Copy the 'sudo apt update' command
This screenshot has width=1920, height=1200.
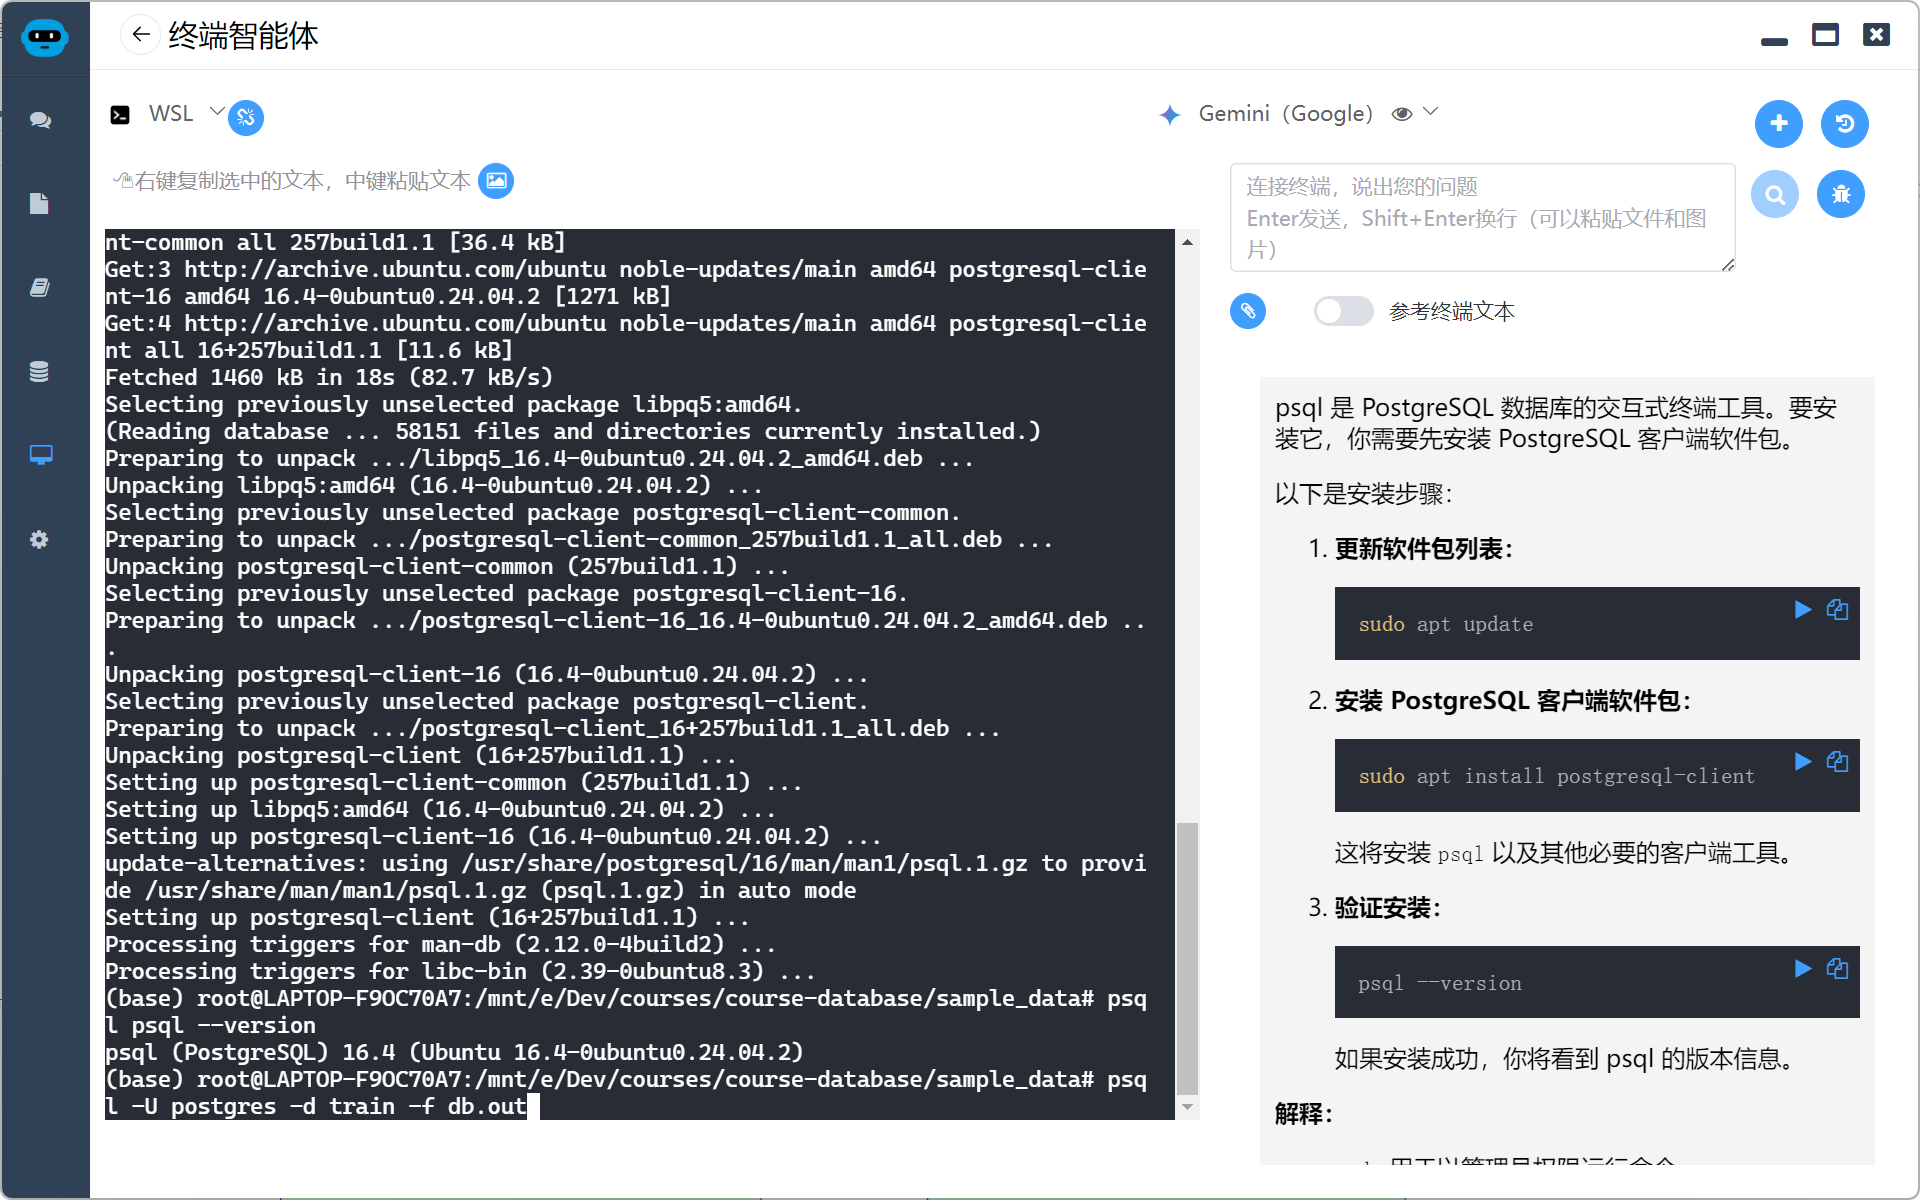[1837, 609]
